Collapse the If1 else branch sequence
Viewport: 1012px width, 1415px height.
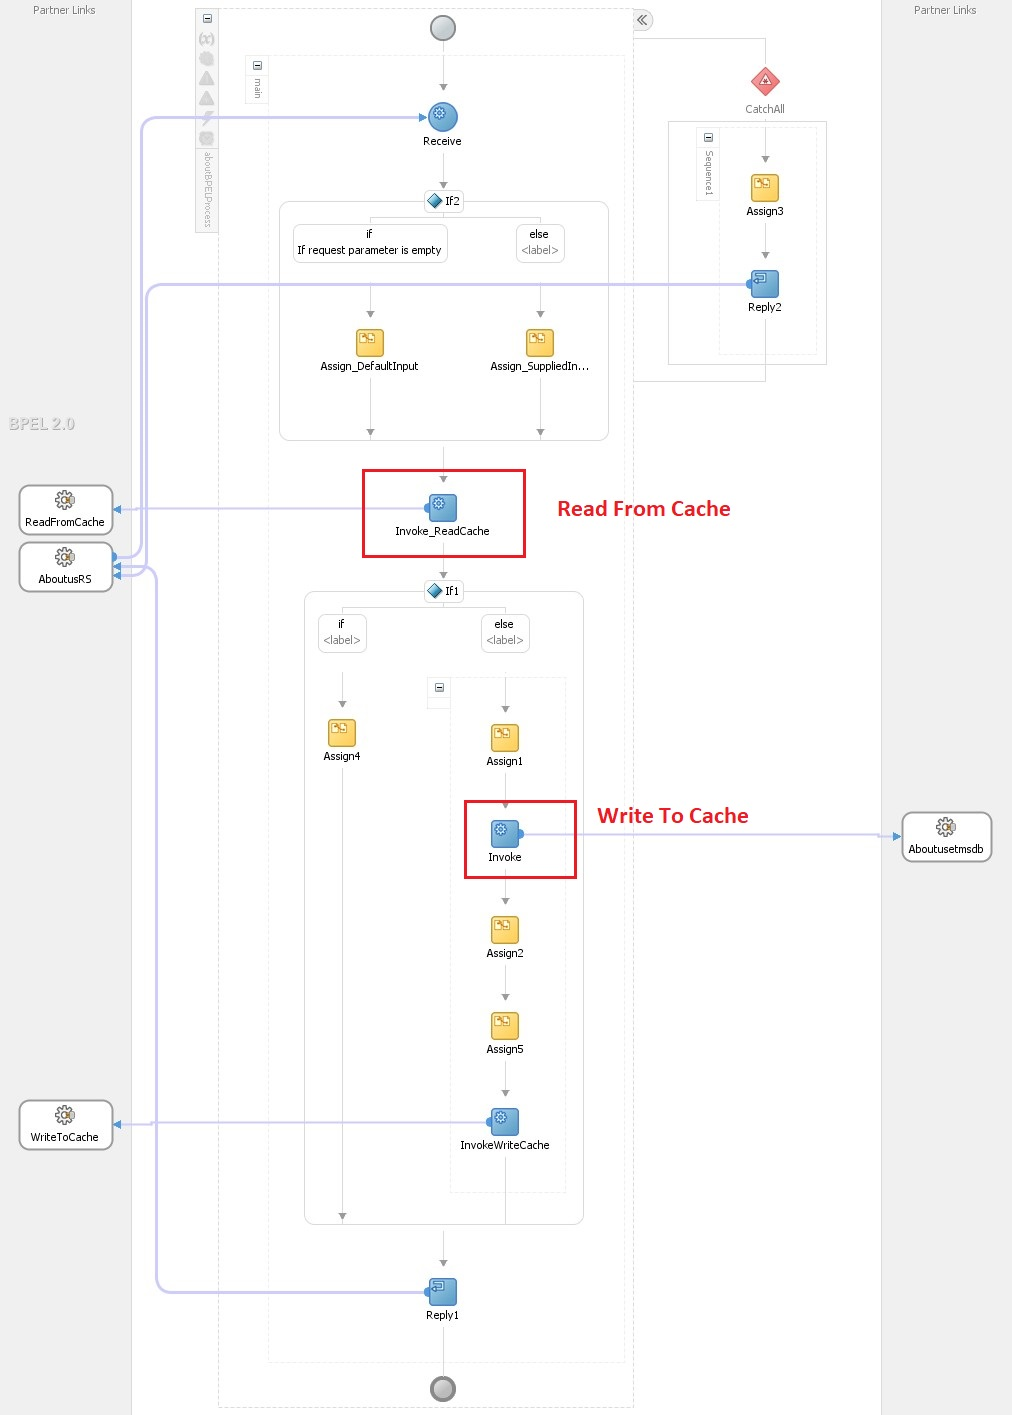pyautogui.click(x=438, y=687)
